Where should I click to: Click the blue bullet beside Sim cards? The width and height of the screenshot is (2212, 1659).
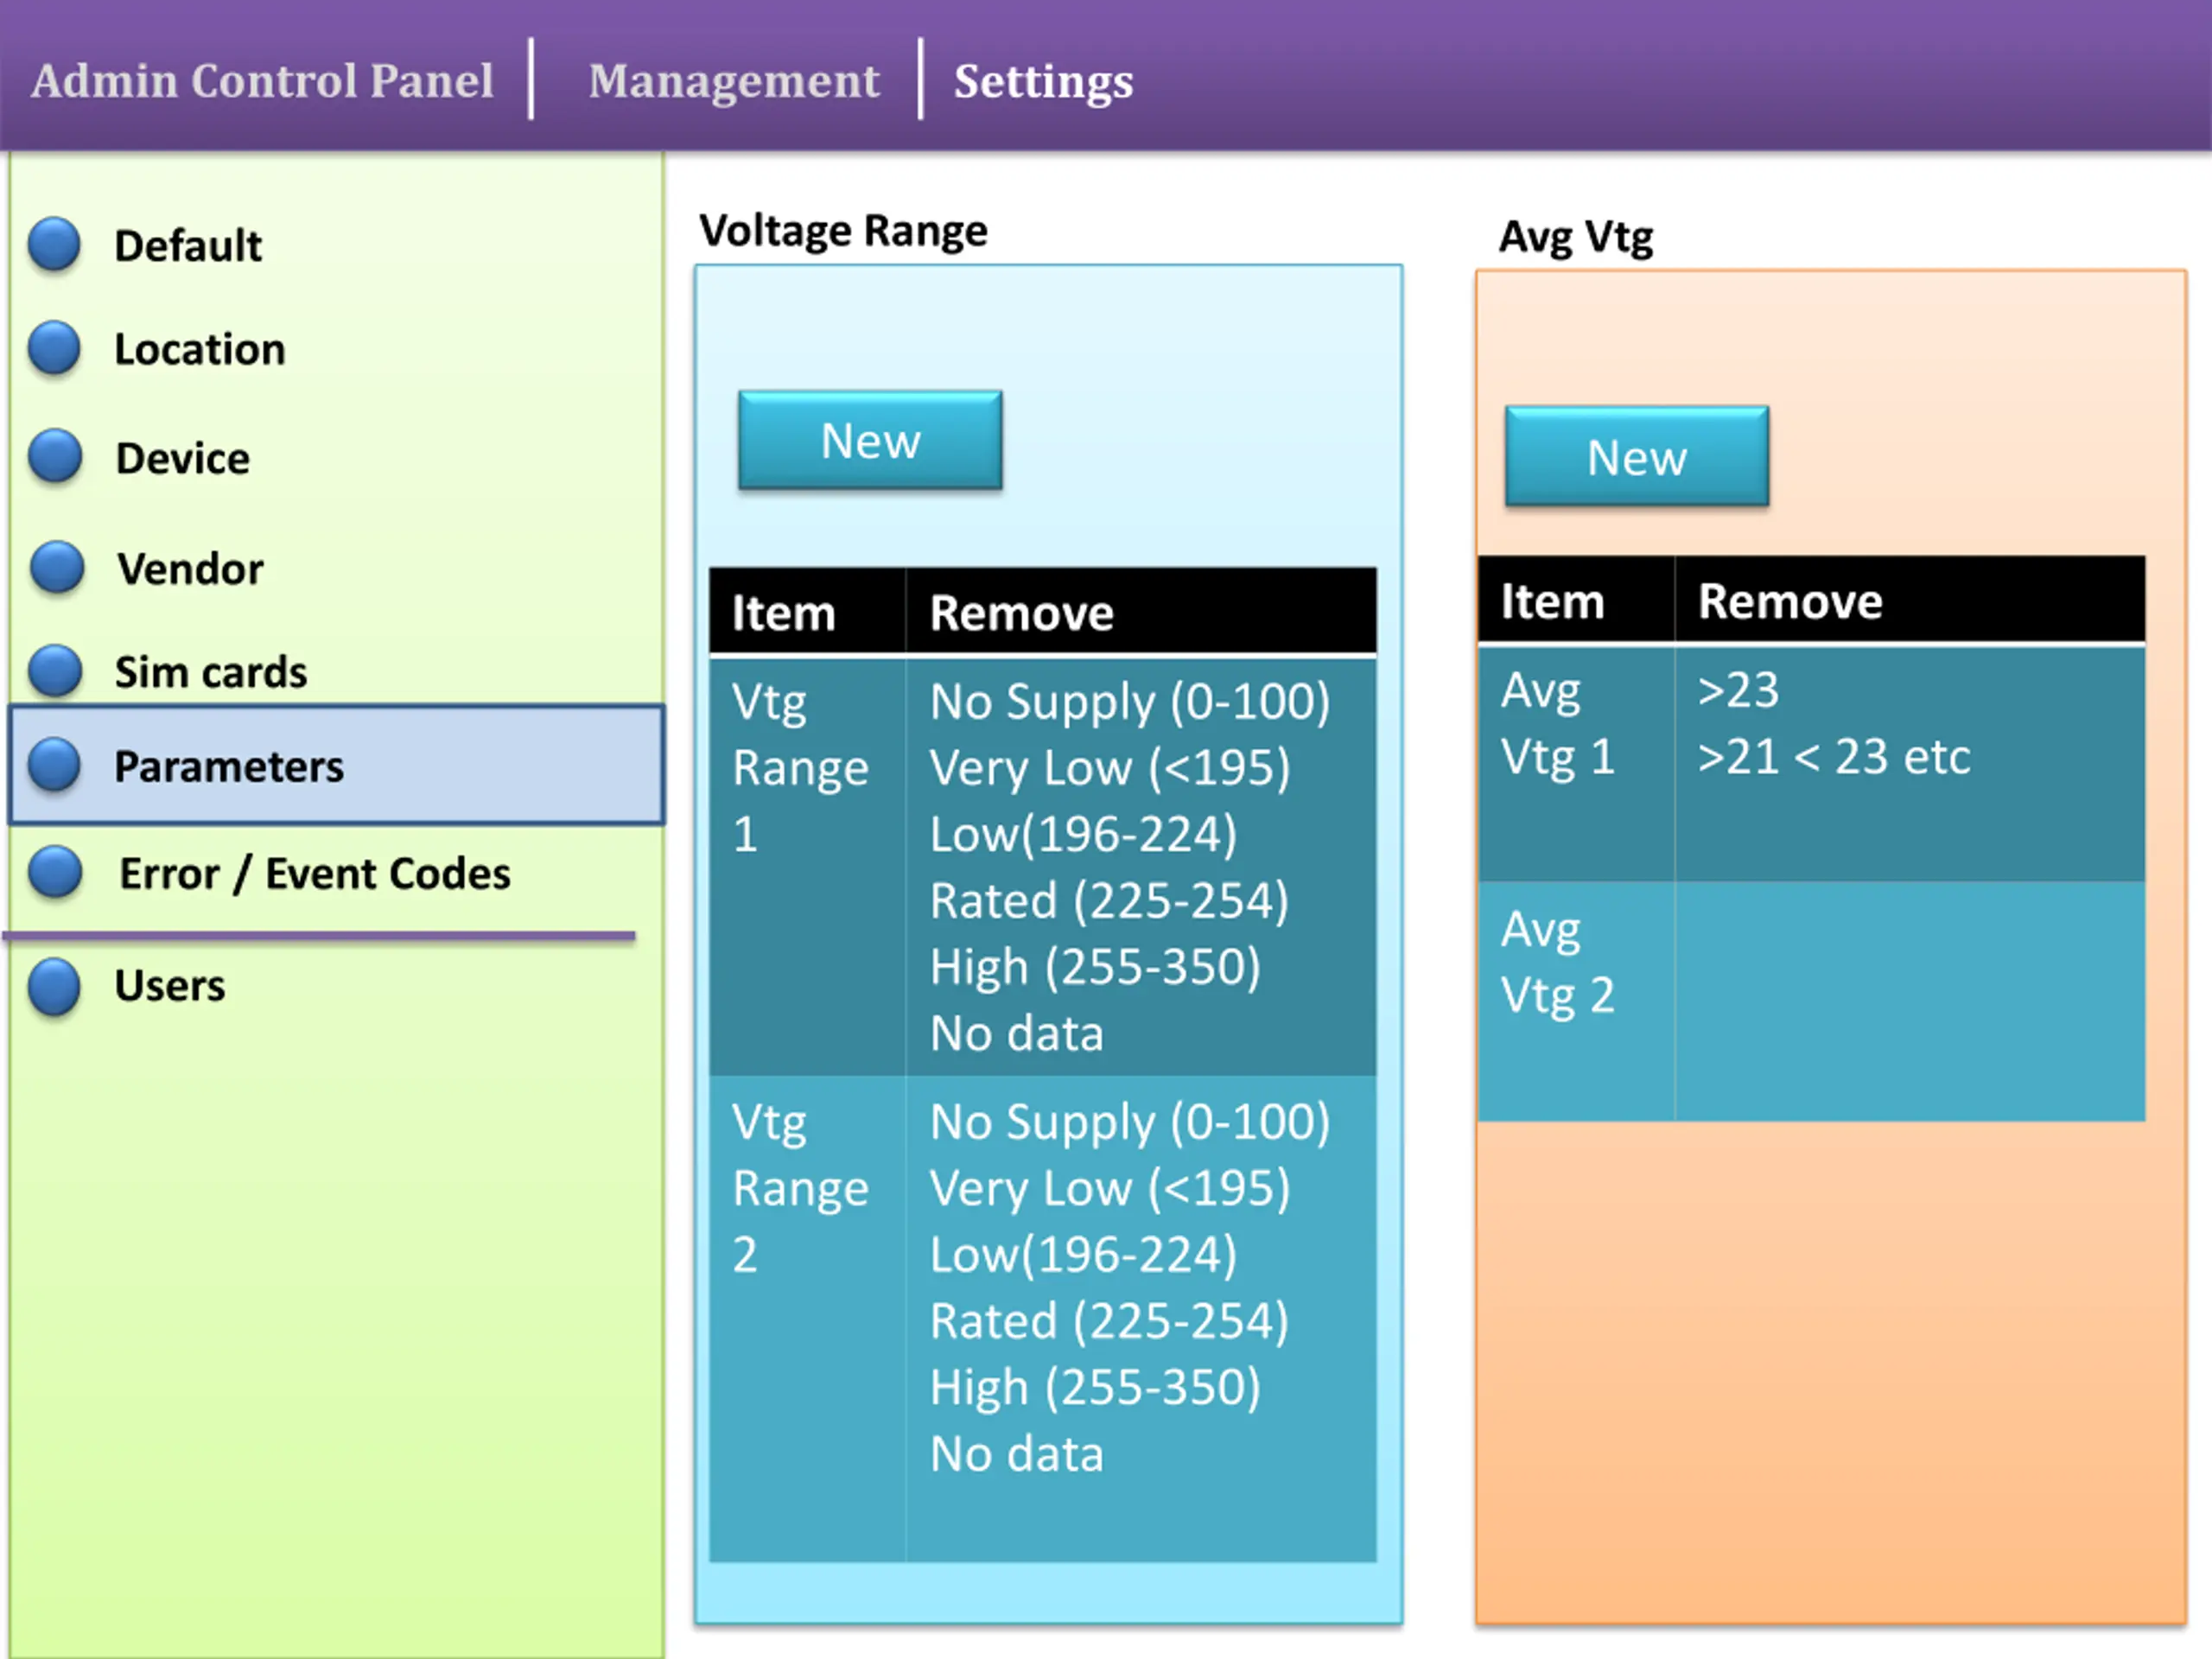[x=54, y=670]
